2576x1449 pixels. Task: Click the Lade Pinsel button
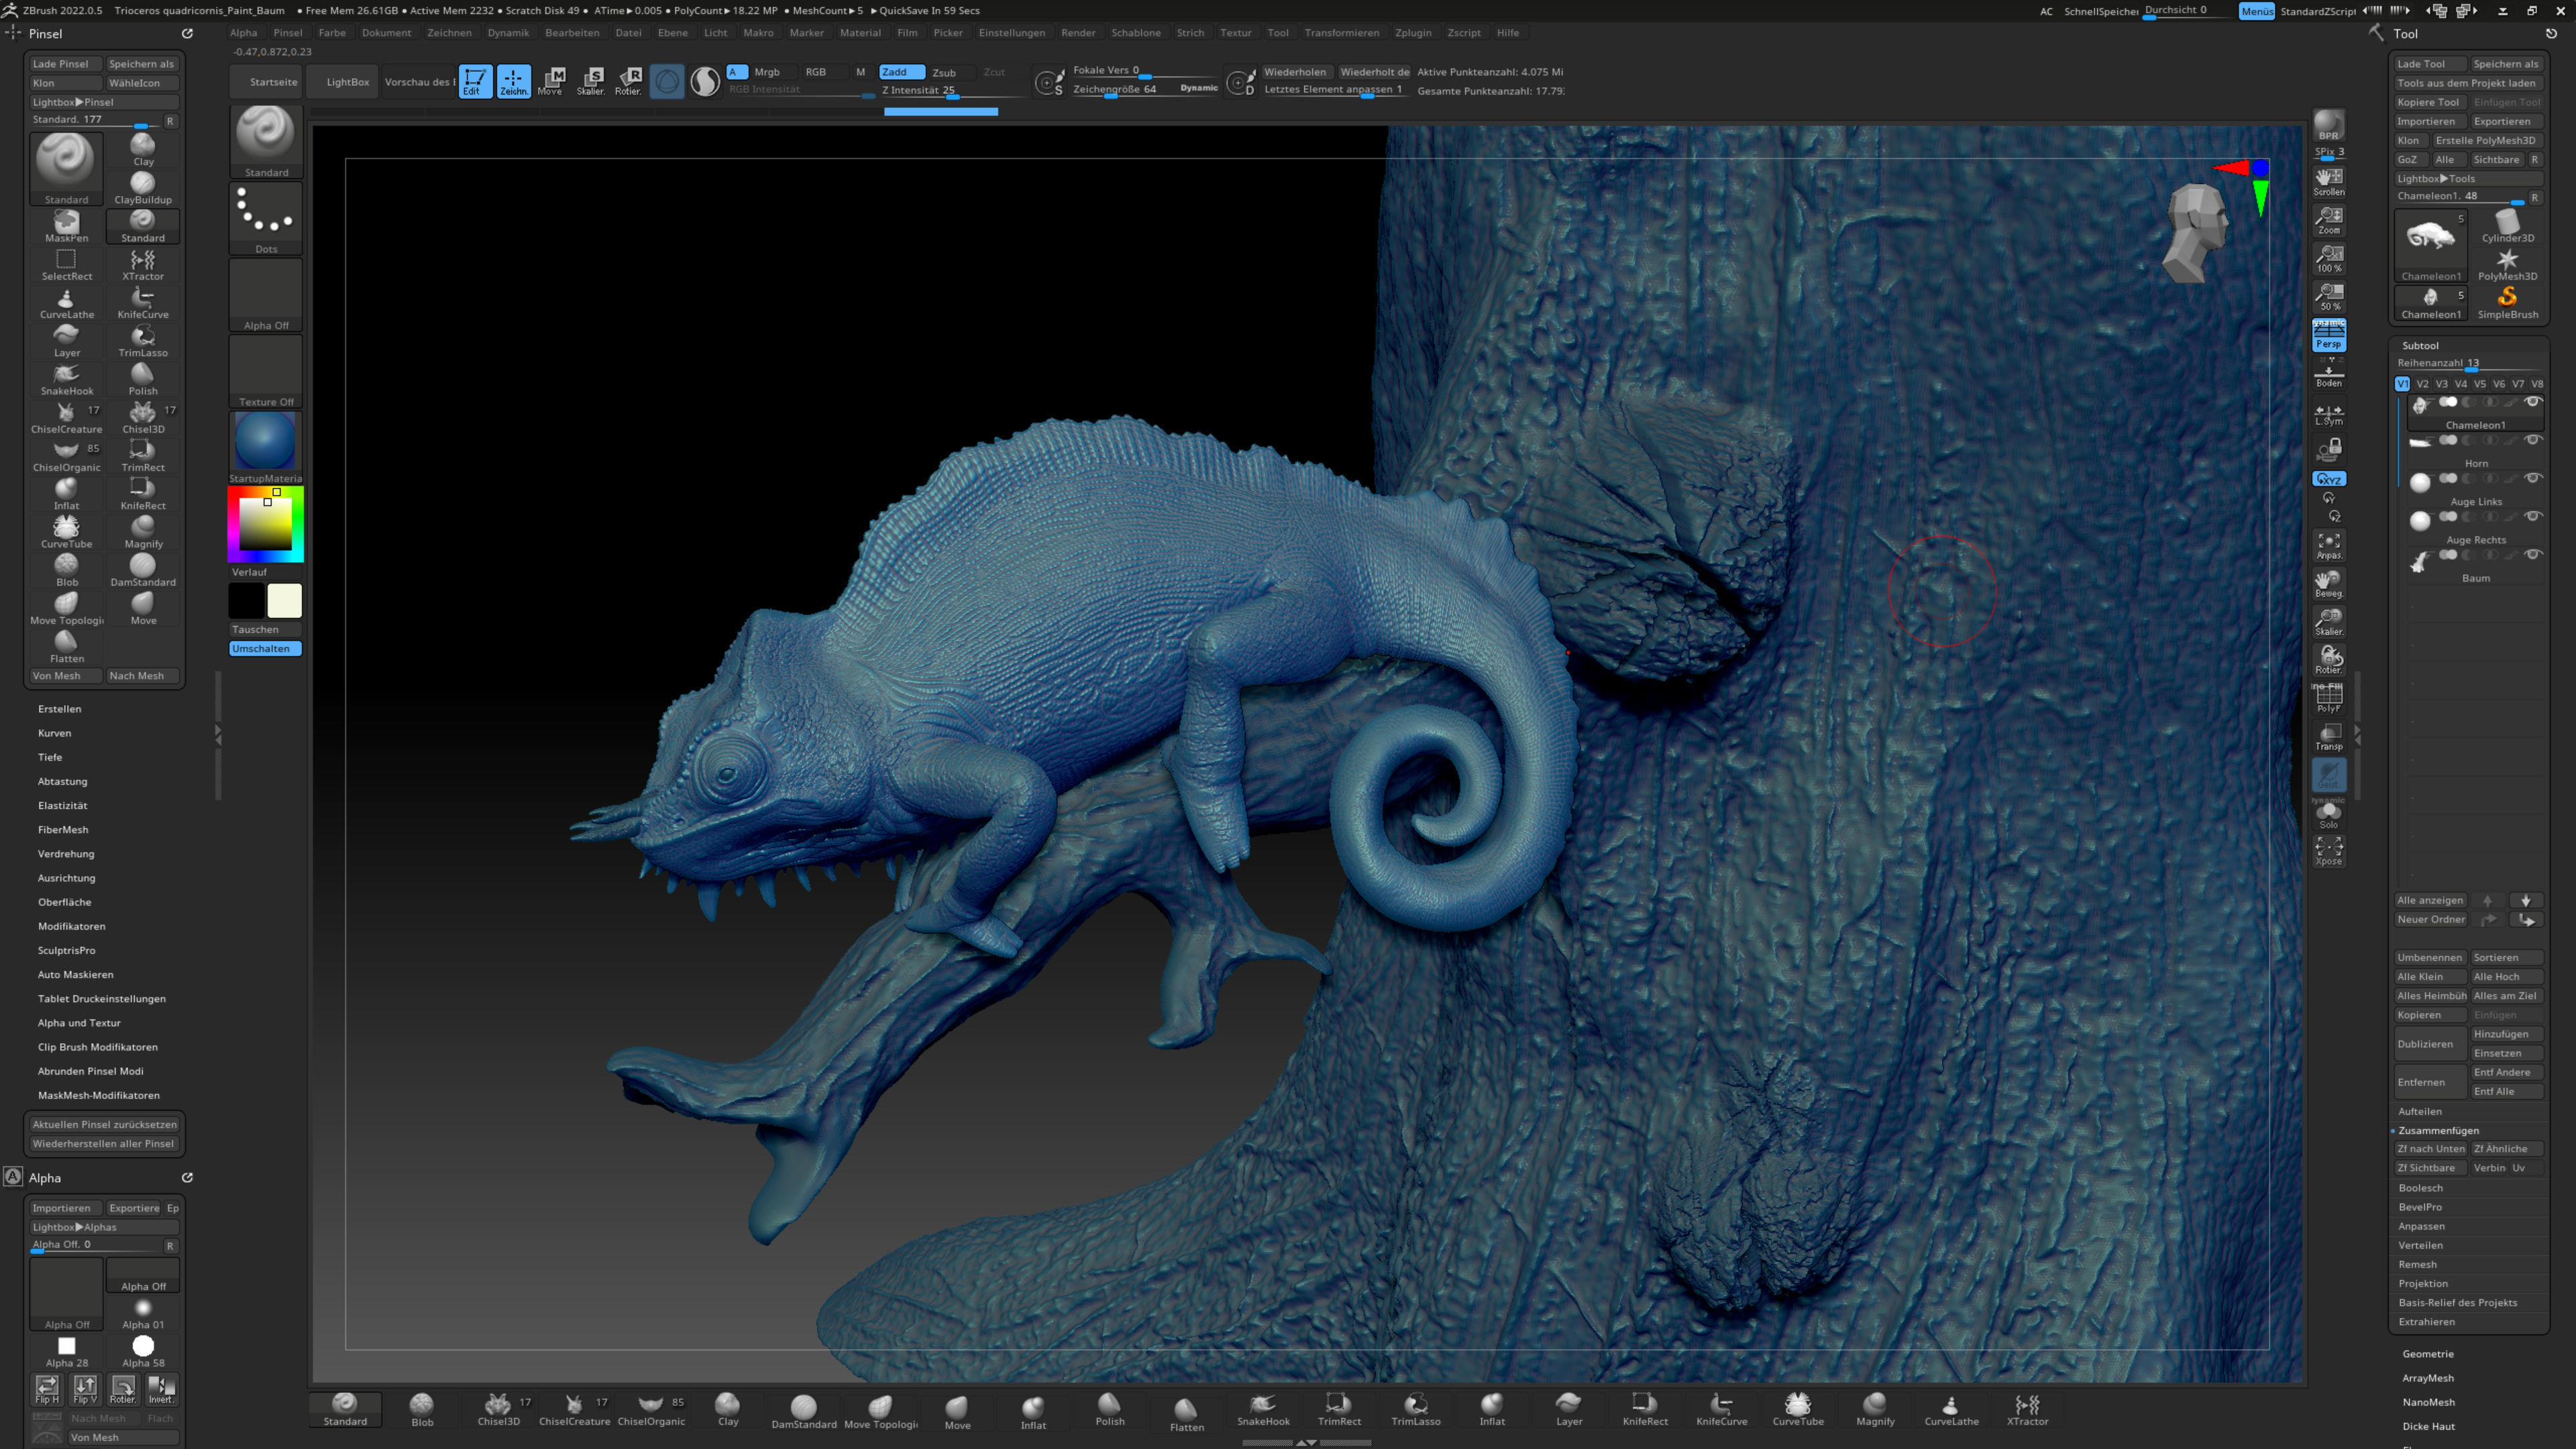click(65, 64)
